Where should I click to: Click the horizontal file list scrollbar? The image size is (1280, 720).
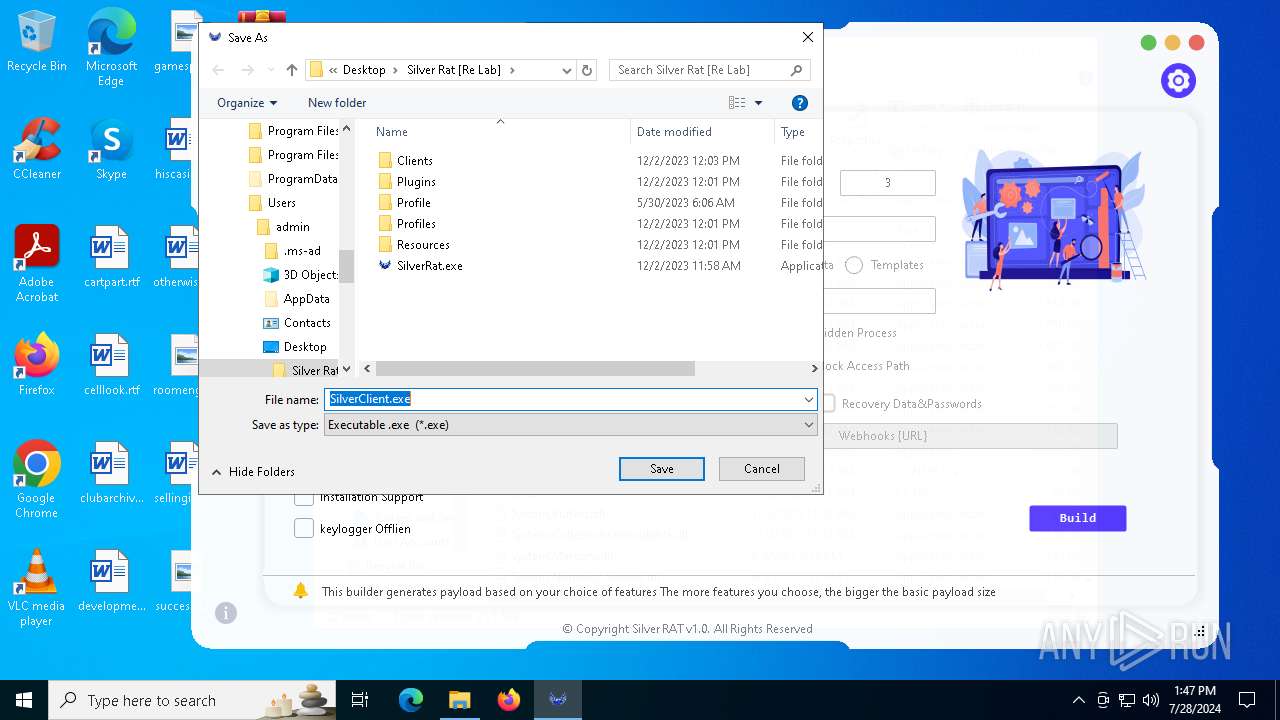coord(535,369)
